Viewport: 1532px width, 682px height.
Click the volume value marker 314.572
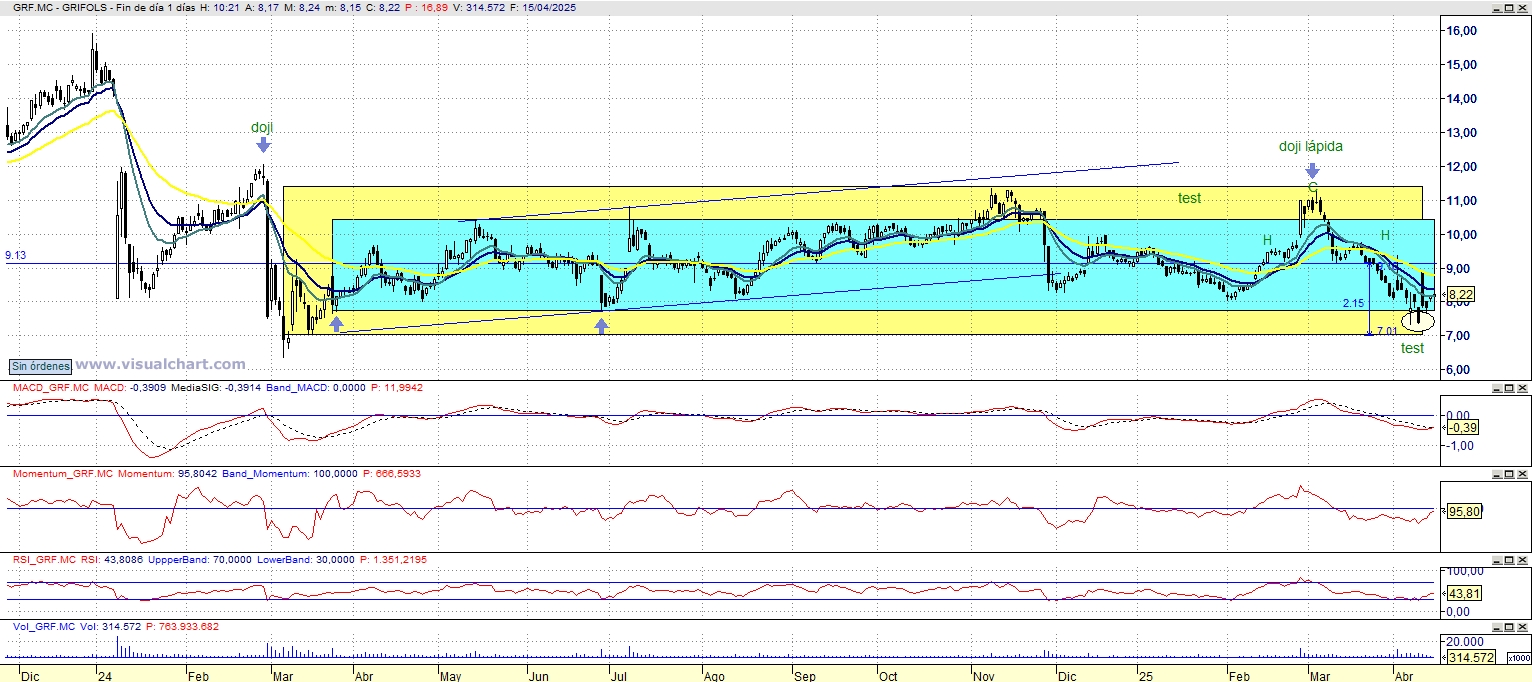(1472, 657)
